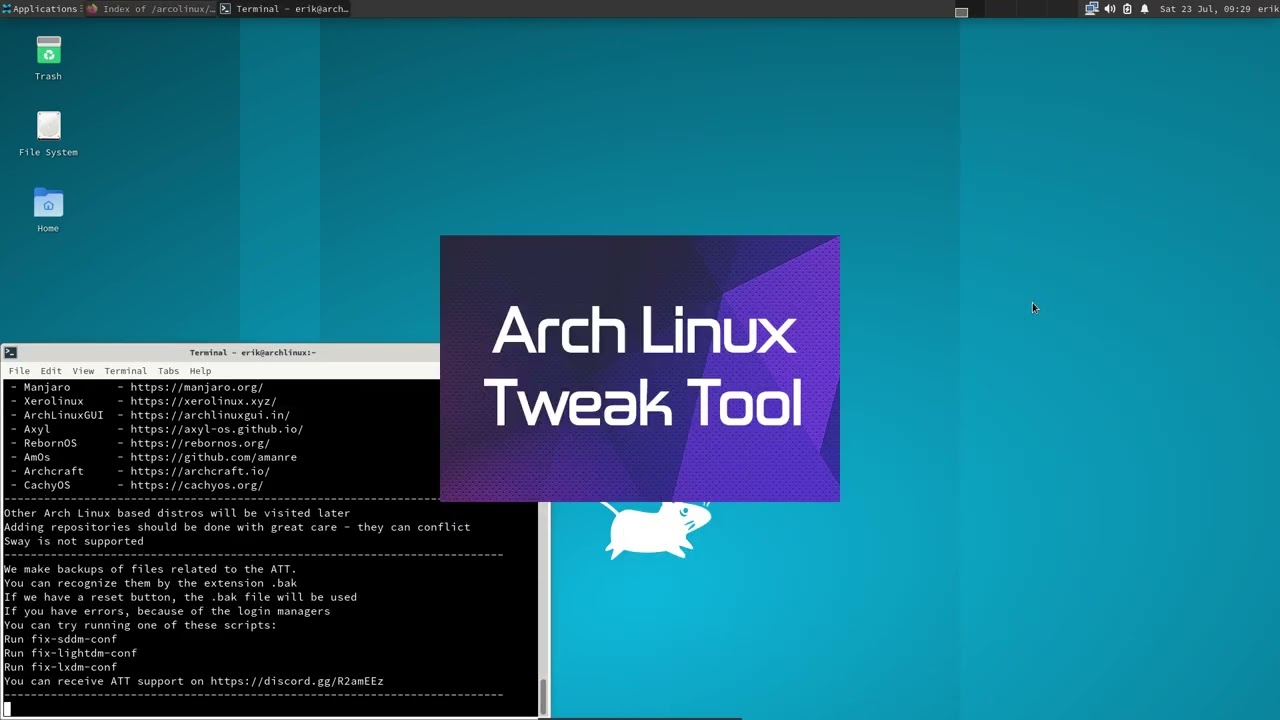Click 'We make backups of files' line
Viewport: 1280px width, 720px height.
pos(150,569)
